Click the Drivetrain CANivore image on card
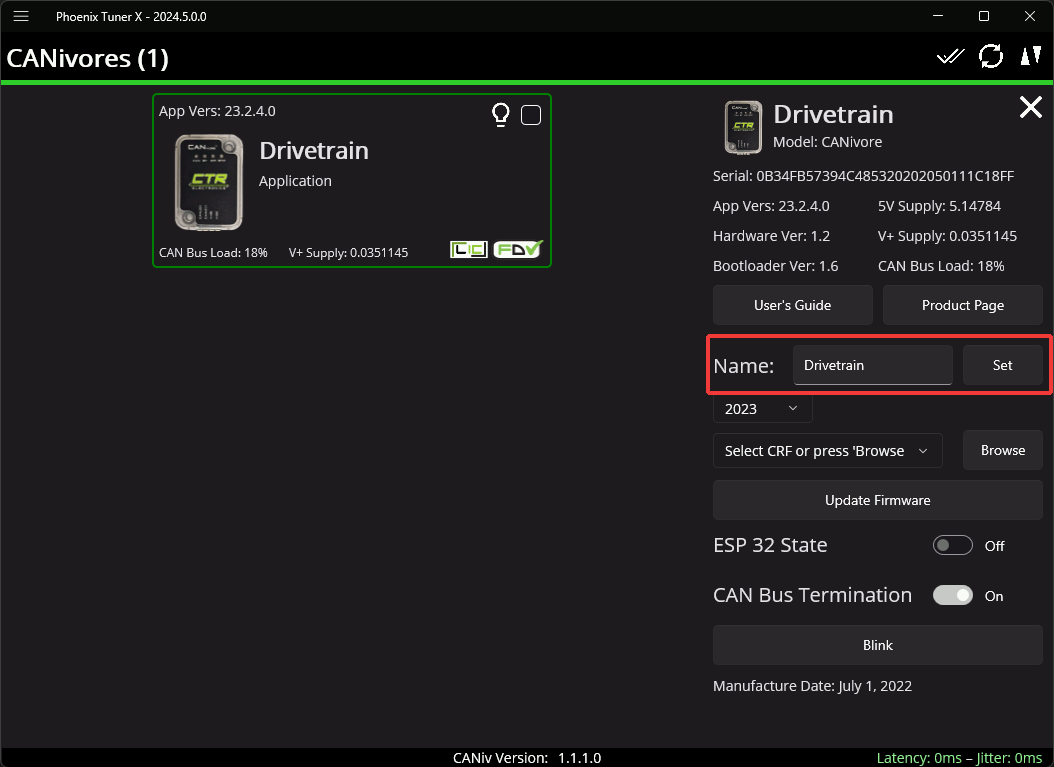1054x767 pixels. coord(209,182)
